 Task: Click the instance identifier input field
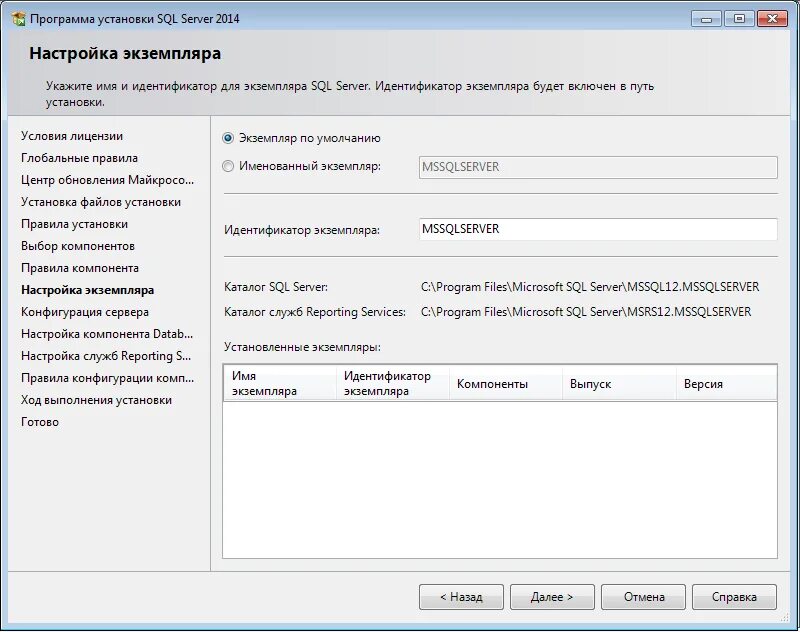(x=598, y=229)
